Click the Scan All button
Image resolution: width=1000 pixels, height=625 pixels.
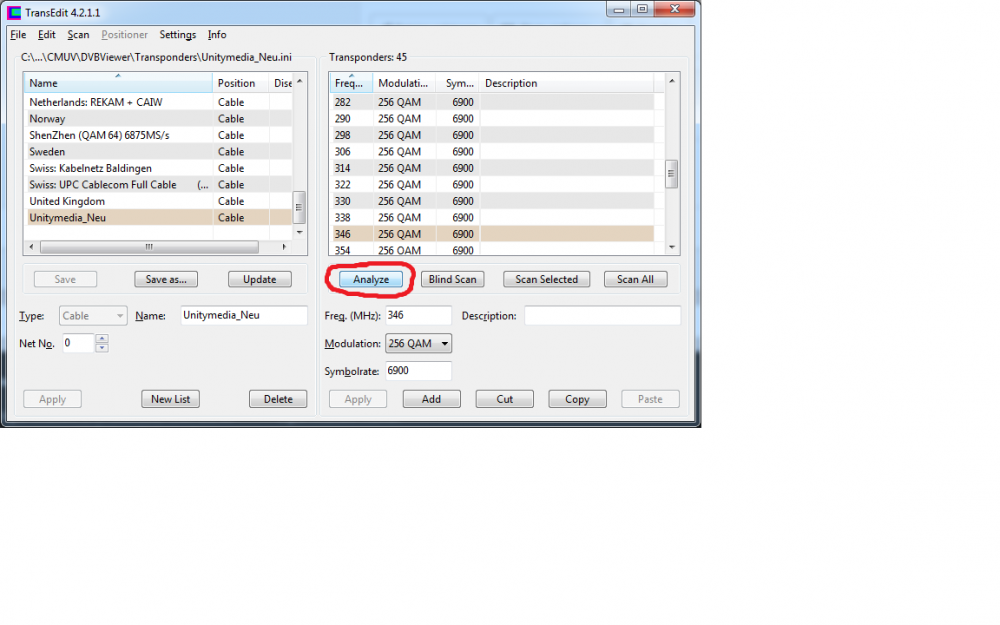(635, 280)
